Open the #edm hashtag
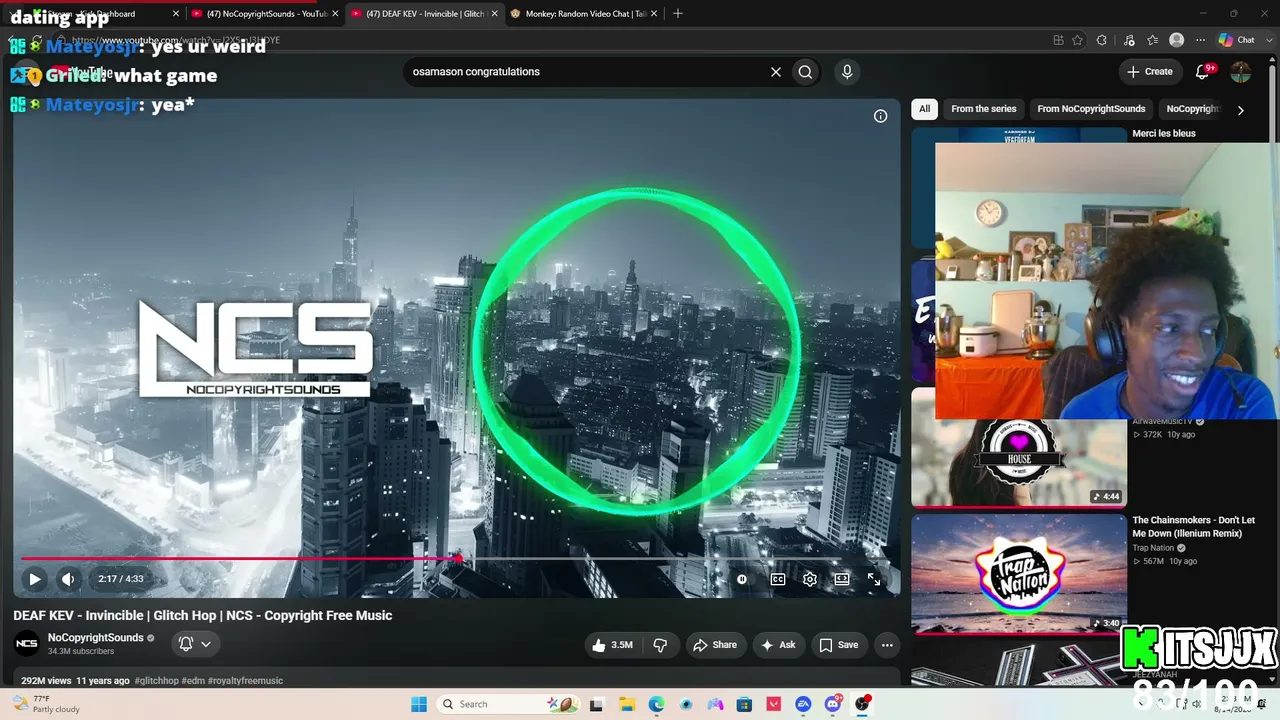Viewport: 1280px width, 720px height. coord(194,681)
